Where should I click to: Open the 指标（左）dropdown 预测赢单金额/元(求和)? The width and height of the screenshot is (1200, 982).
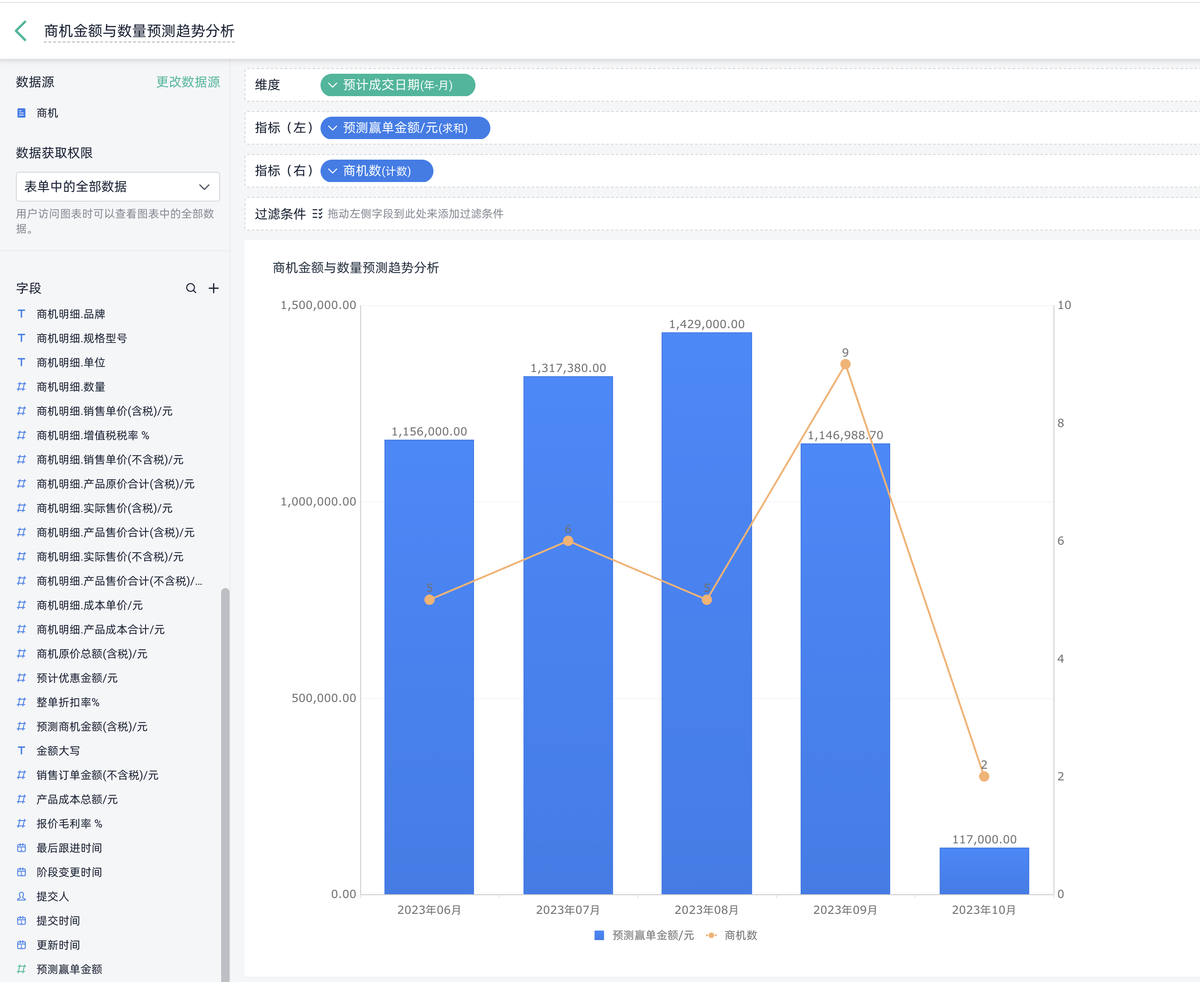tap(404, 128)
